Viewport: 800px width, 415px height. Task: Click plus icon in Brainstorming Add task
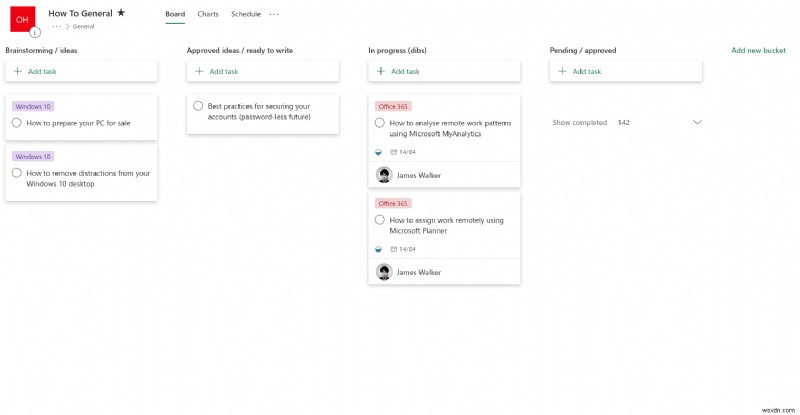18,71
